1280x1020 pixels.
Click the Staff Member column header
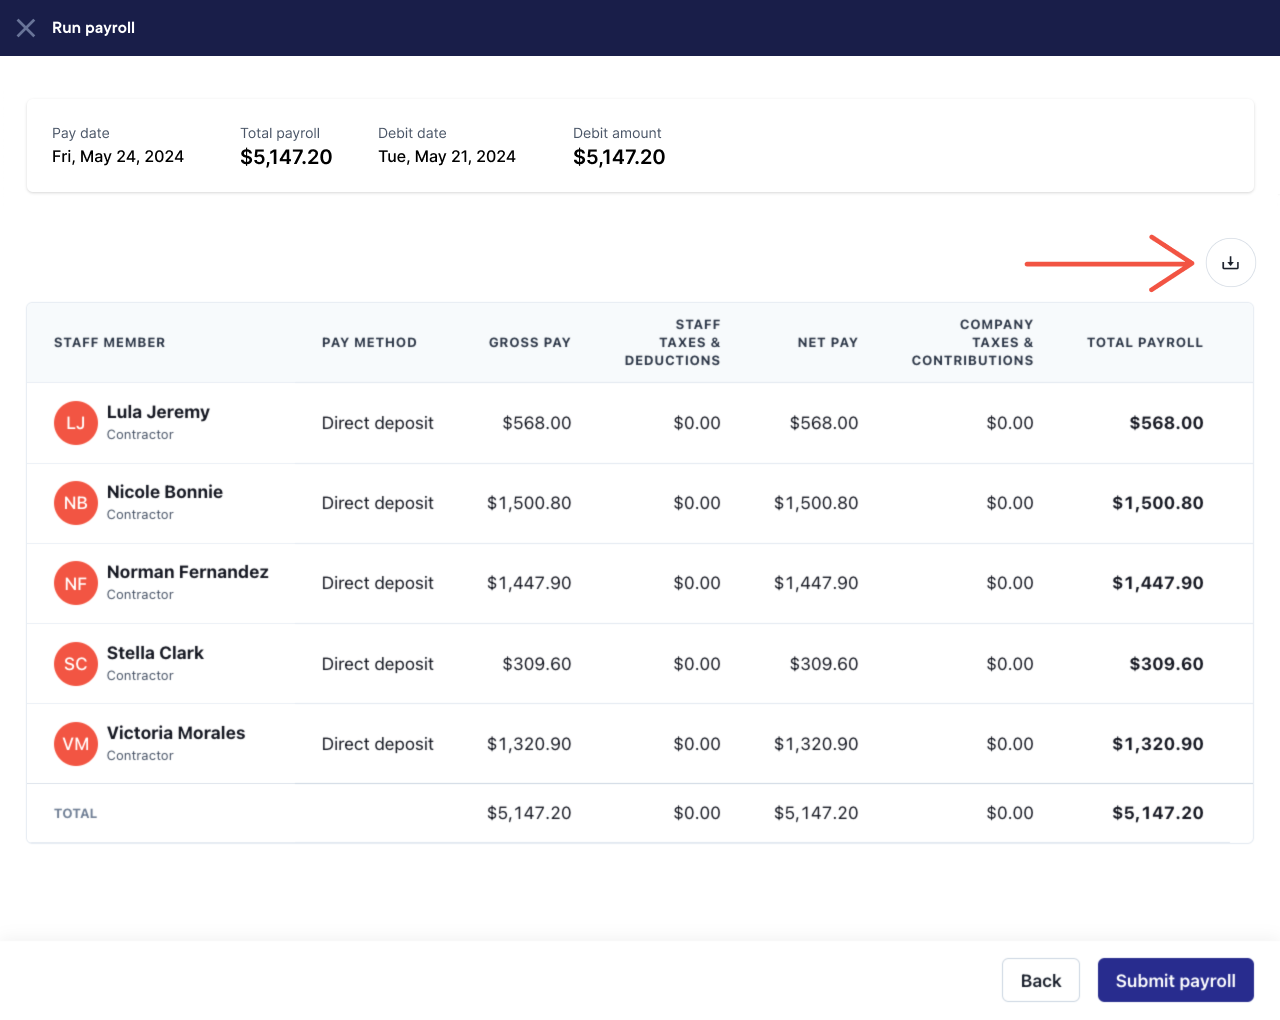point(110,342)
